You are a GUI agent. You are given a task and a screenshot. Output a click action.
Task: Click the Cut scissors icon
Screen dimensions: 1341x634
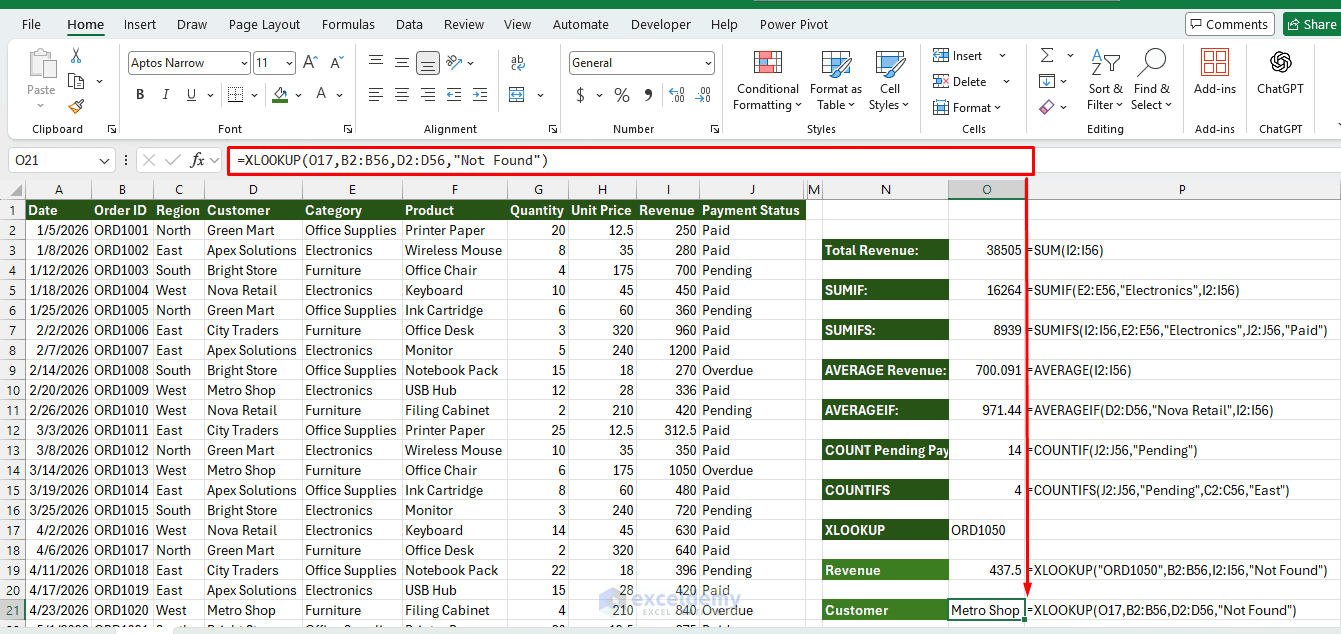(75, 56)
